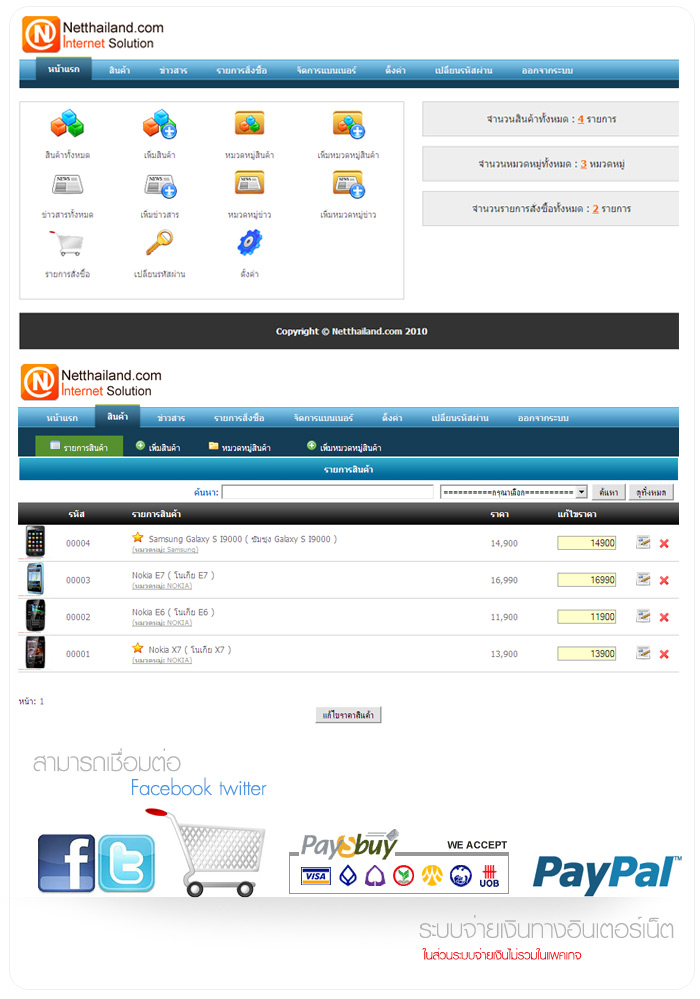This screenshot has height=999, width=700.
Task: Click the price text 16,990
Action: click(x=504, y=580)
